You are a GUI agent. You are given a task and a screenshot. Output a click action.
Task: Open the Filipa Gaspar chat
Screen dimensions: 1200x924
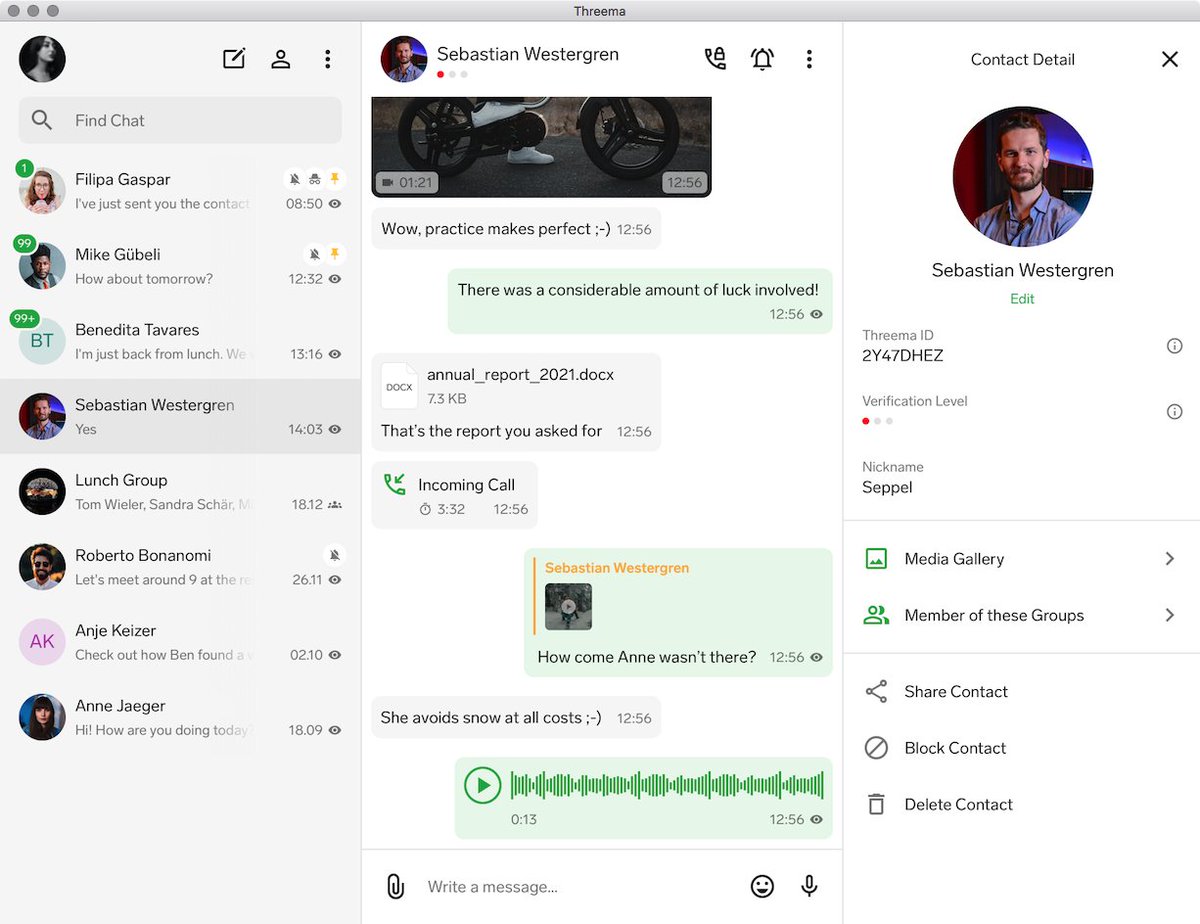click(180, 191)
